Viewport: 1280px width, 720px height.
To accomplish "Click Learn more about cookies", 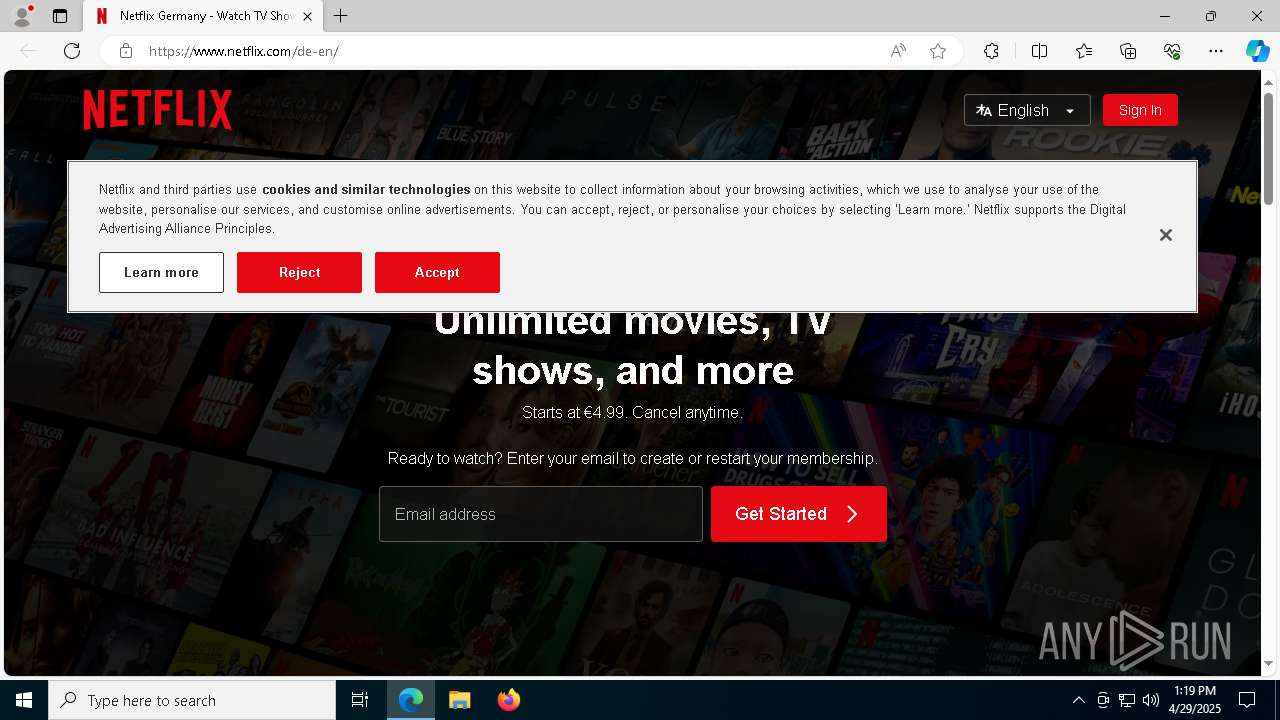I will click(161, 272).
